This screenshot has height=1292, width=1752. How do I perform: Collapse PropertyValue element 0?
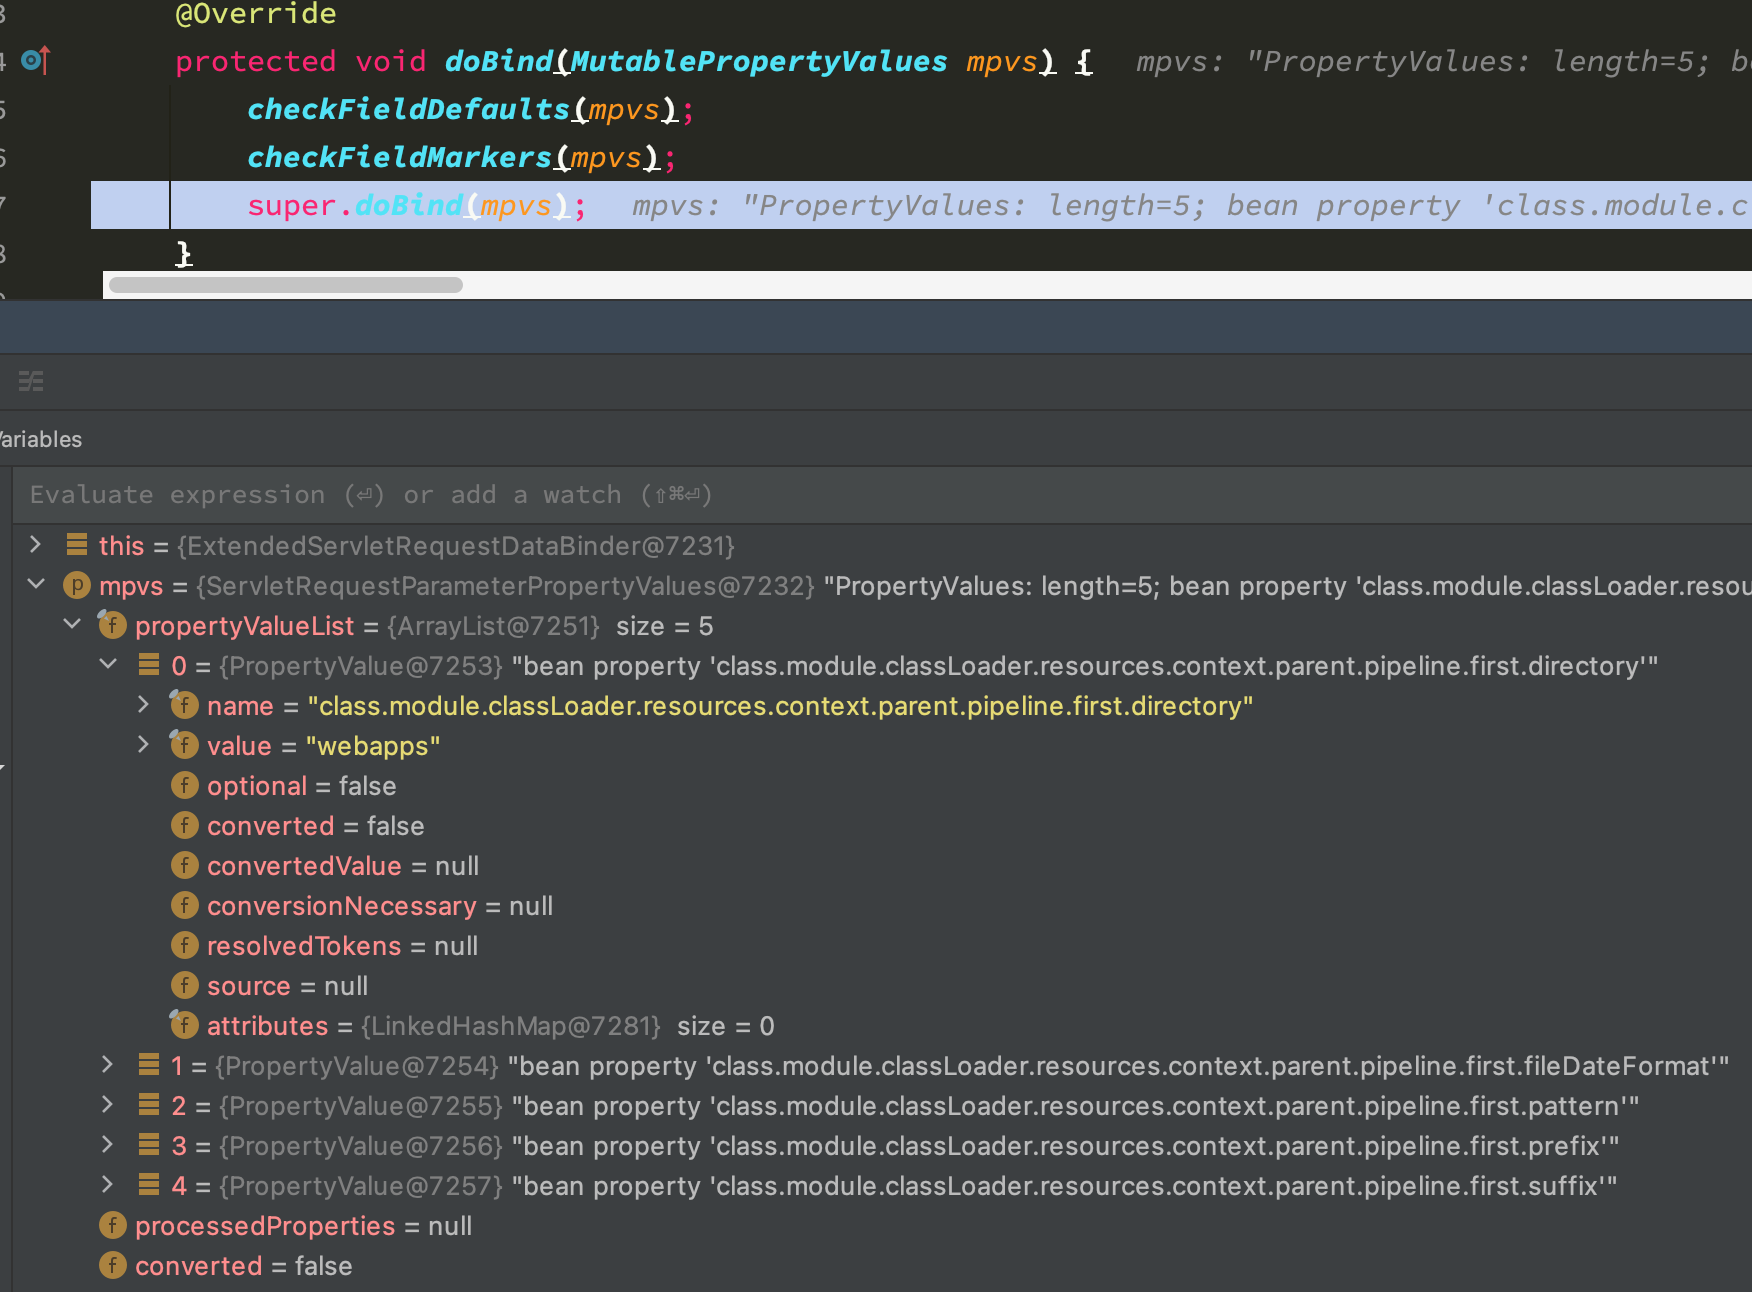108,664
